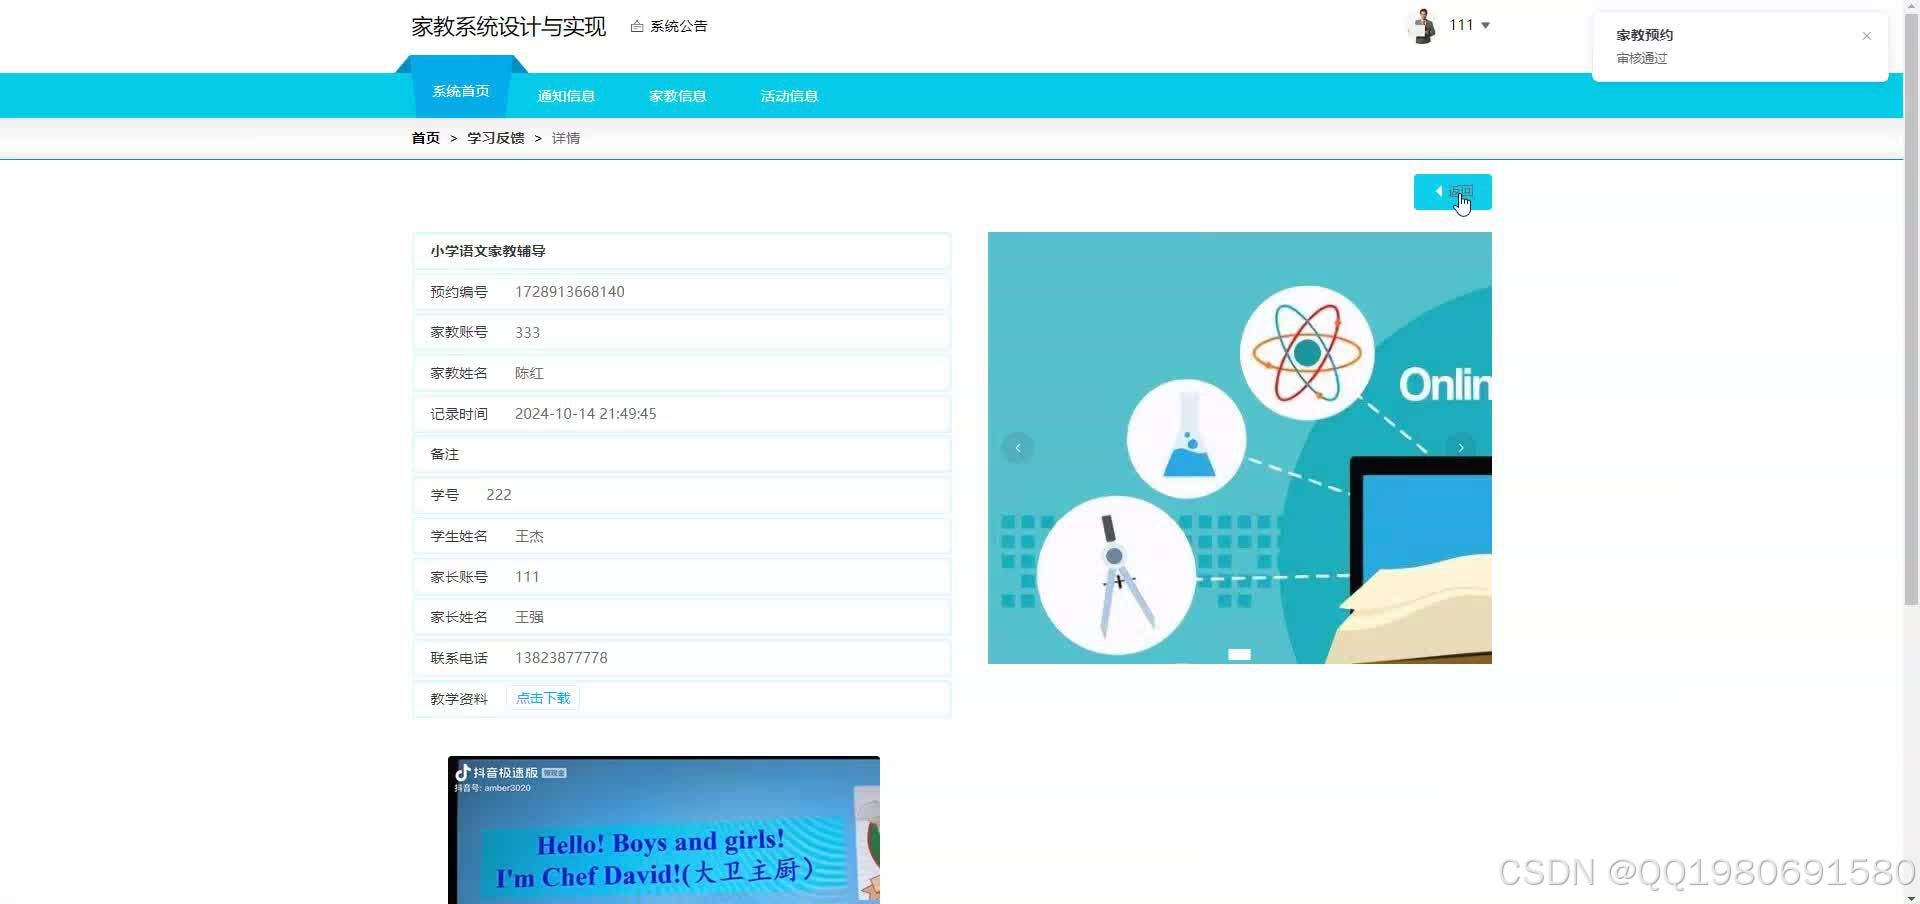Click the carousel right arrow

[1461, 447]
